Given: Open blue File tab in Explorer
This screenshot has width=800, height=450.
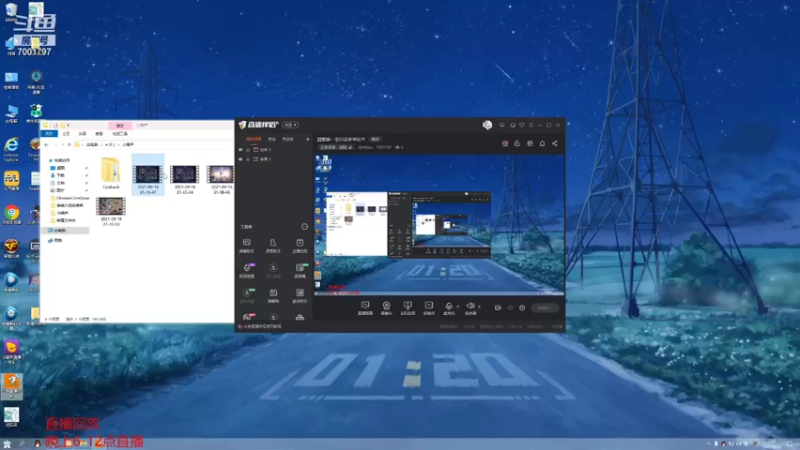Looking at the screenshot, I should pos(49,134).
